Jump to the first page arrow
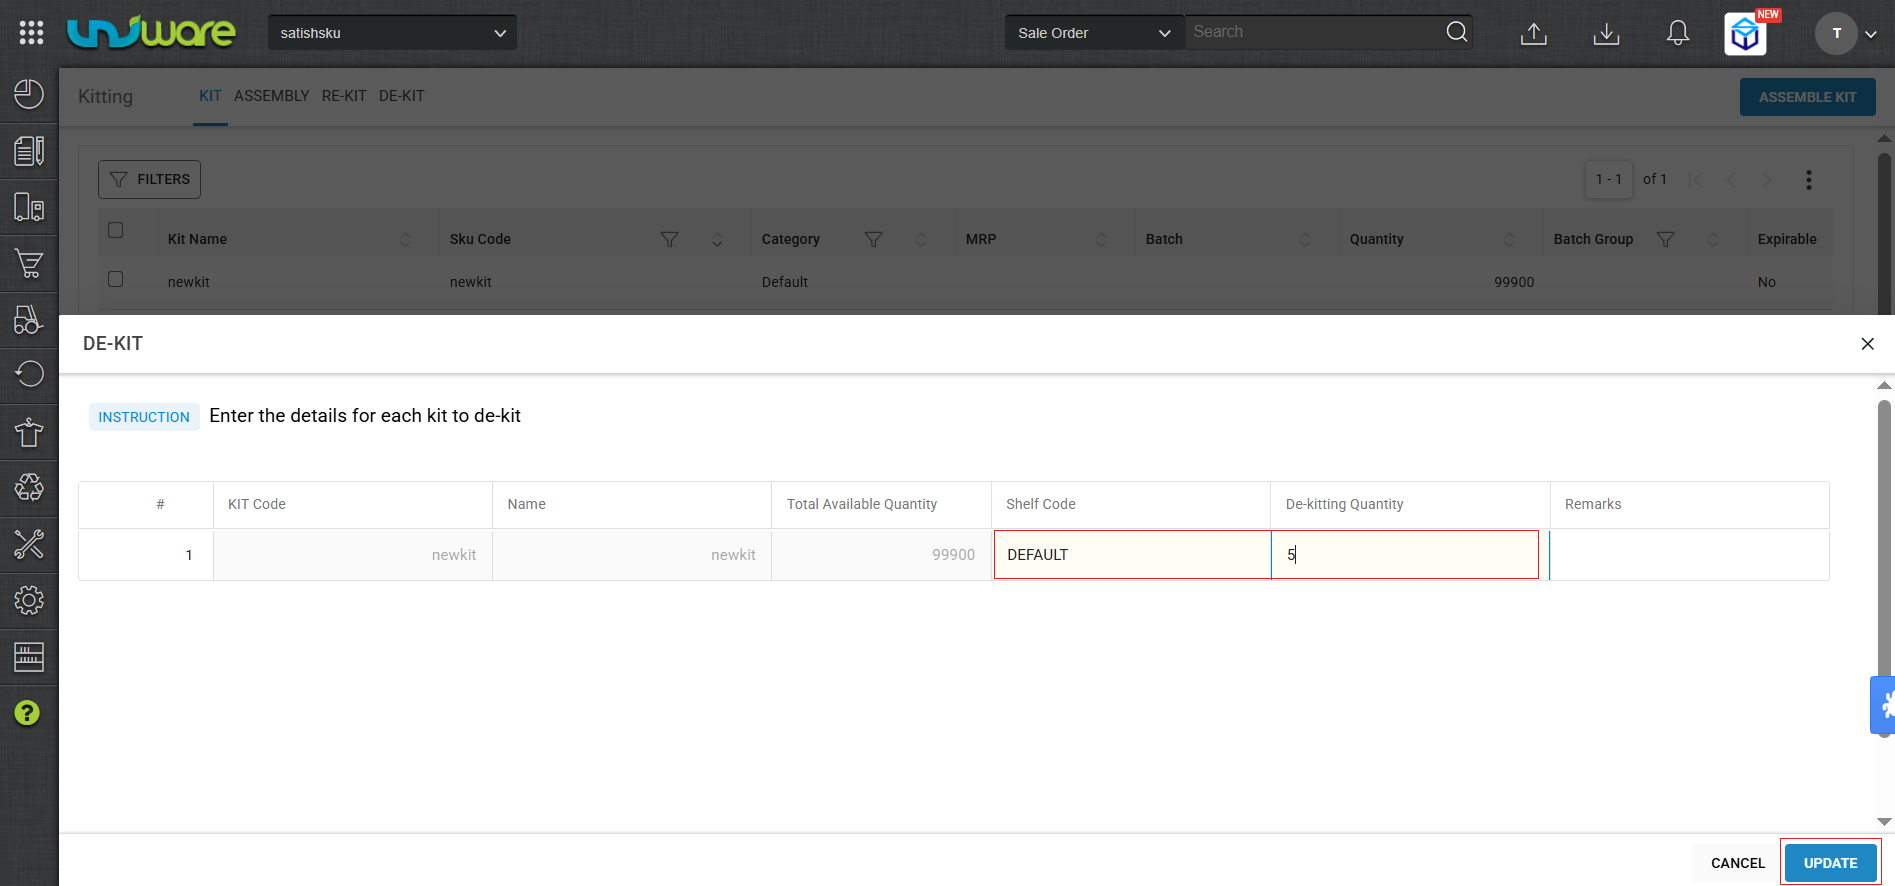Screen dimensions: 1895x886 (x=1695, y=180)
